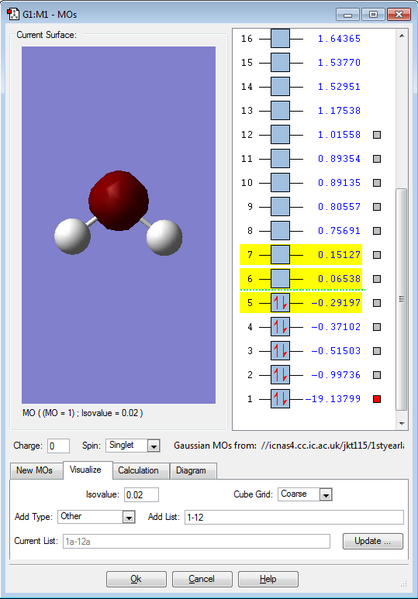Click the empty LUMO+1 box of orbital 7

pos(280,255)
